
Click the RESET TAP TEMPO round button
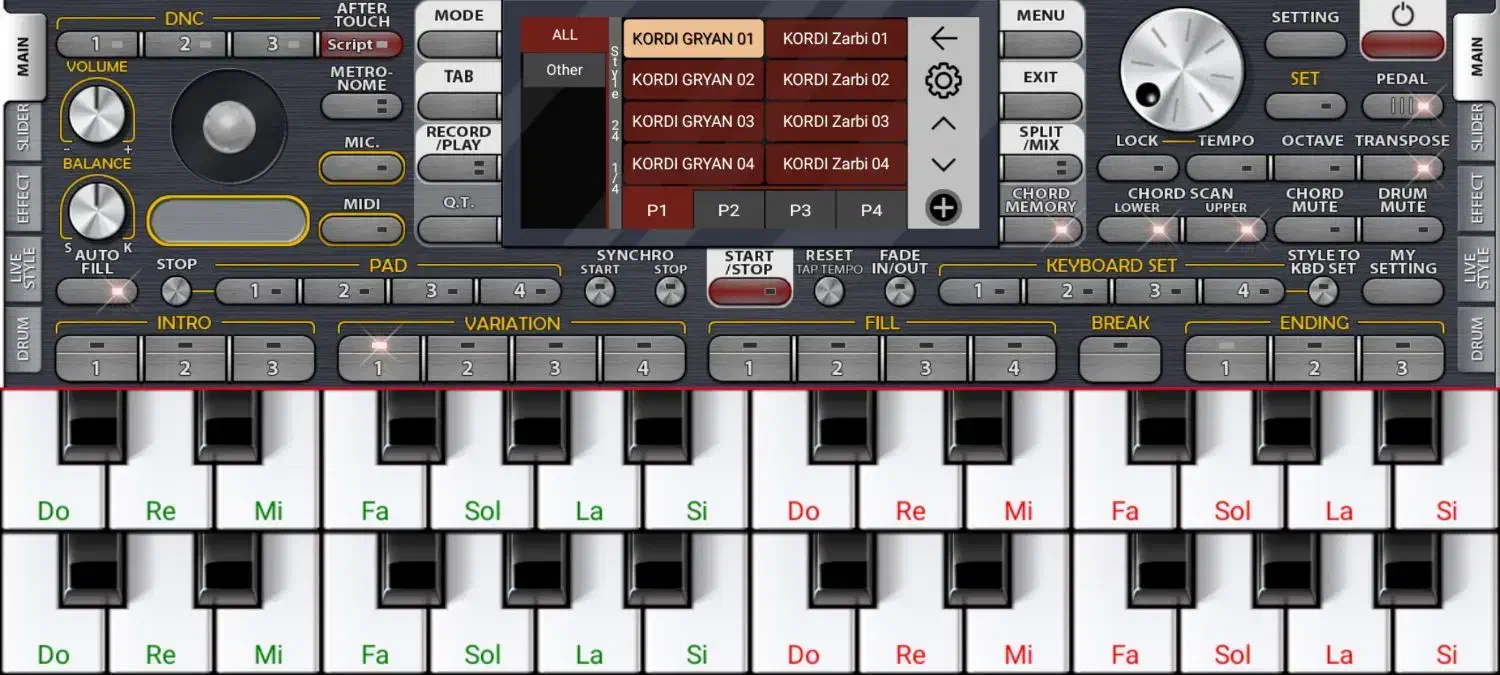pos(829,291)
